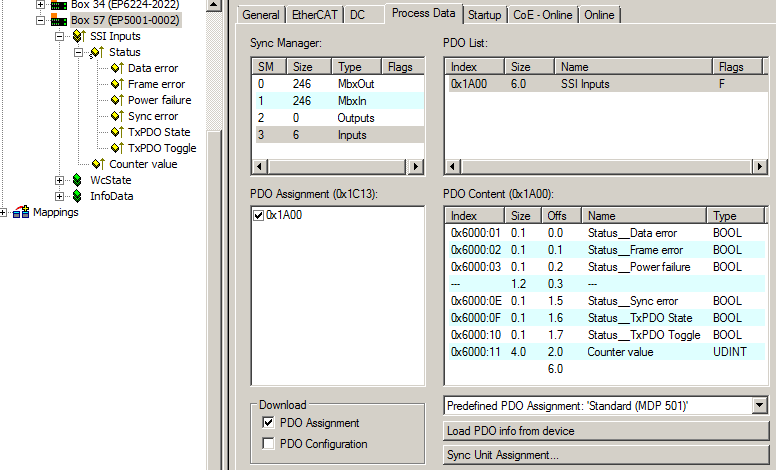This screenshot has width=776, height=470.
Task: Click Sync Manager right scroll arrow
Action: (x=415, y=167)
